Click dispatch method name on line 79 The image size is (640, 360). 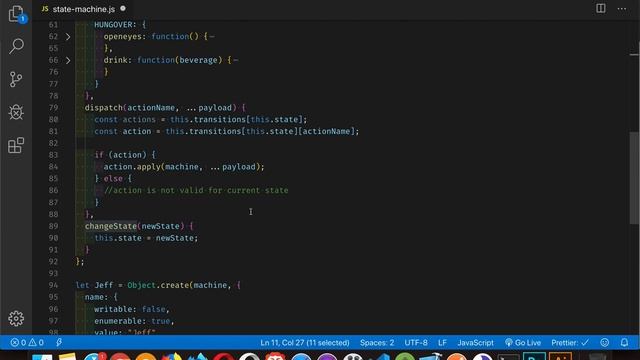pyautogui.click(x=104, y=108)
